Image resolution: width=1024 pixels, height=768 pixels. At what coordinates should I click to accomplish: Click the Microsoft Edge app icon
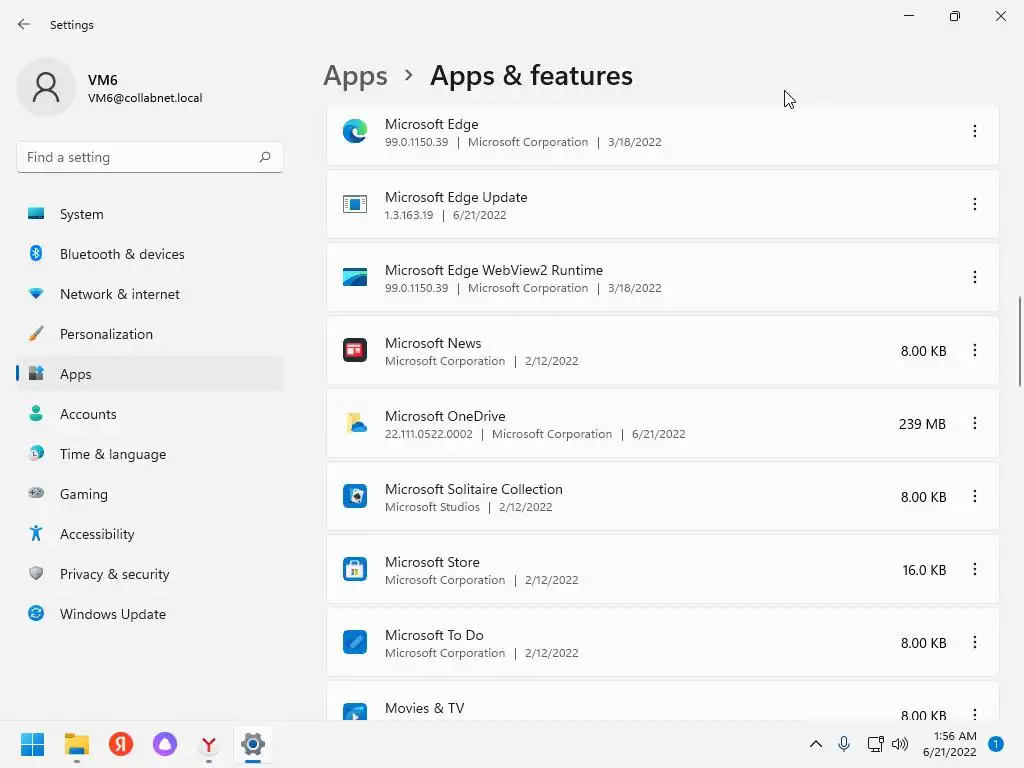click(x=355, y=131)
